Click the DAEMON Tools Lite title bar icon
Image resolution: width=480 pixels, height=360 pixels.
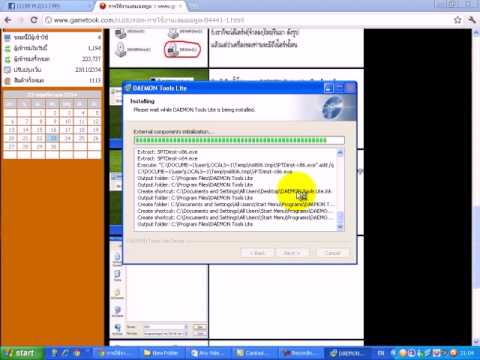pyautogui.click(x=128, y=88)
